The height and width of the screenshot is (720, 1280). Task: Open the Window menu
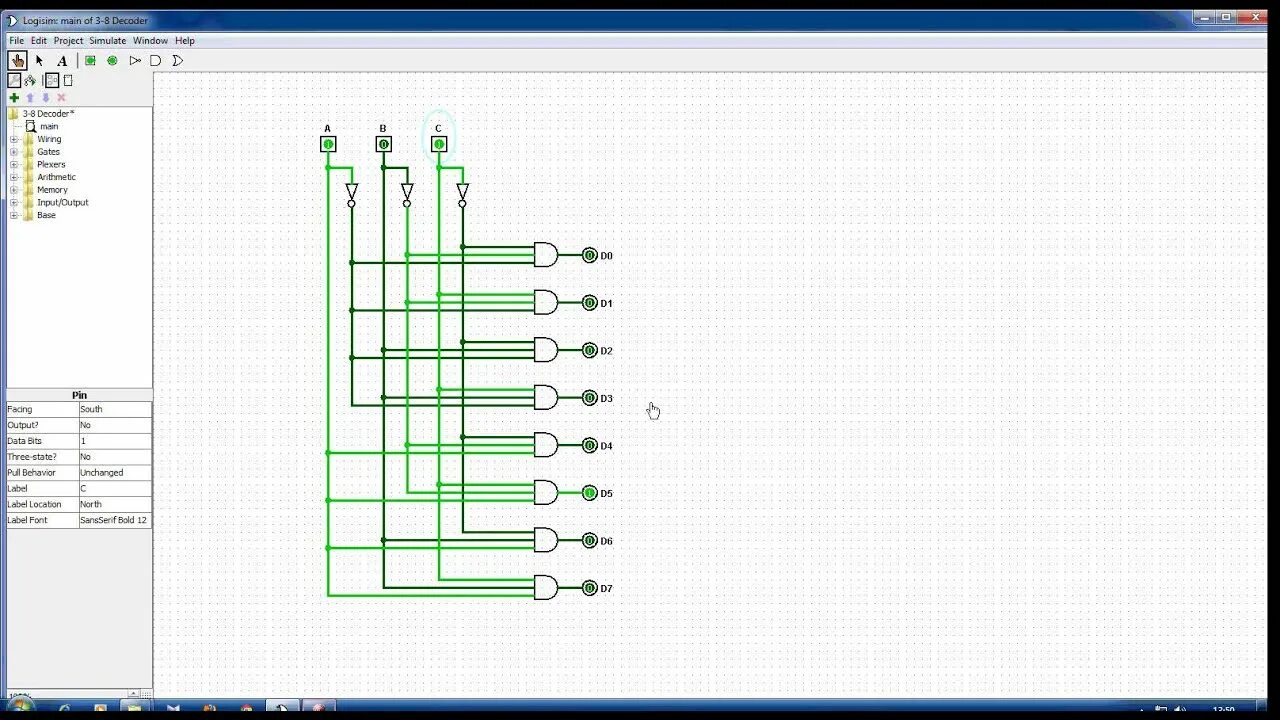(150, 41)
